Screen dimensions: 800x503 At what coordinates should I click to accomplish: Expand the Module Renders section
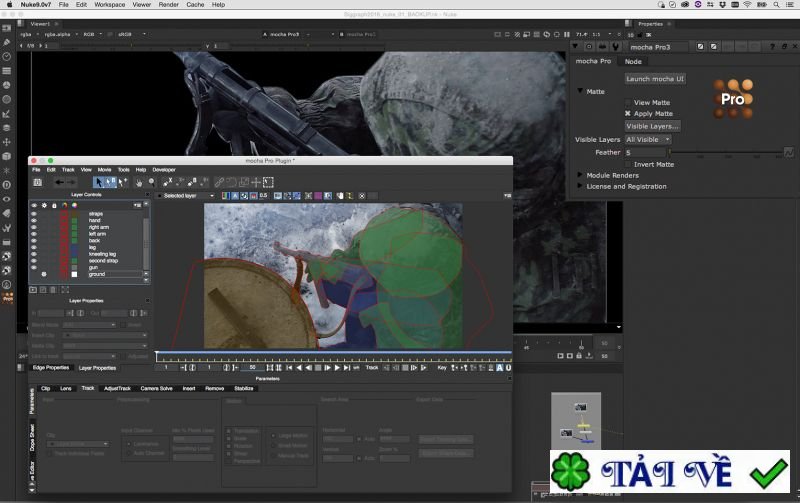point(580,175)
